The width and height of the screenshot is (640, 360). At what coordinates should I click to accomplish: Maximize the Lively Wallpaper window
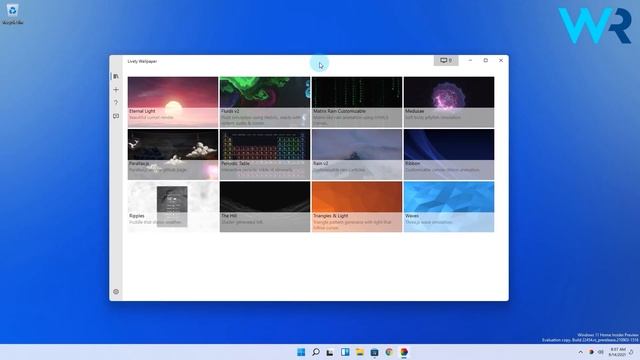[x=486, y=60]
